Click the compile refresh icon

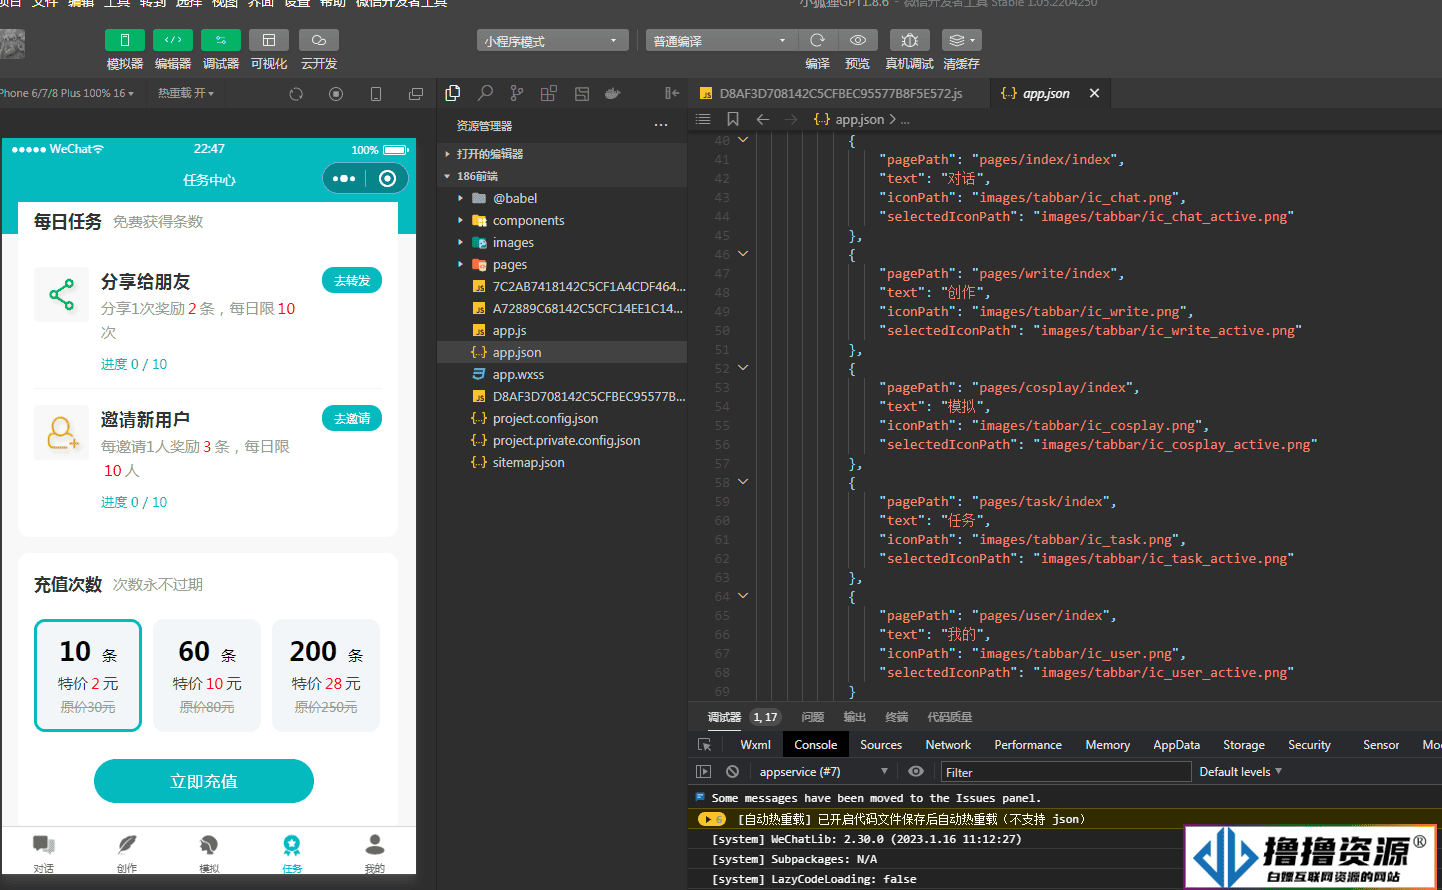pyautogui.click(x=817, y=40)
